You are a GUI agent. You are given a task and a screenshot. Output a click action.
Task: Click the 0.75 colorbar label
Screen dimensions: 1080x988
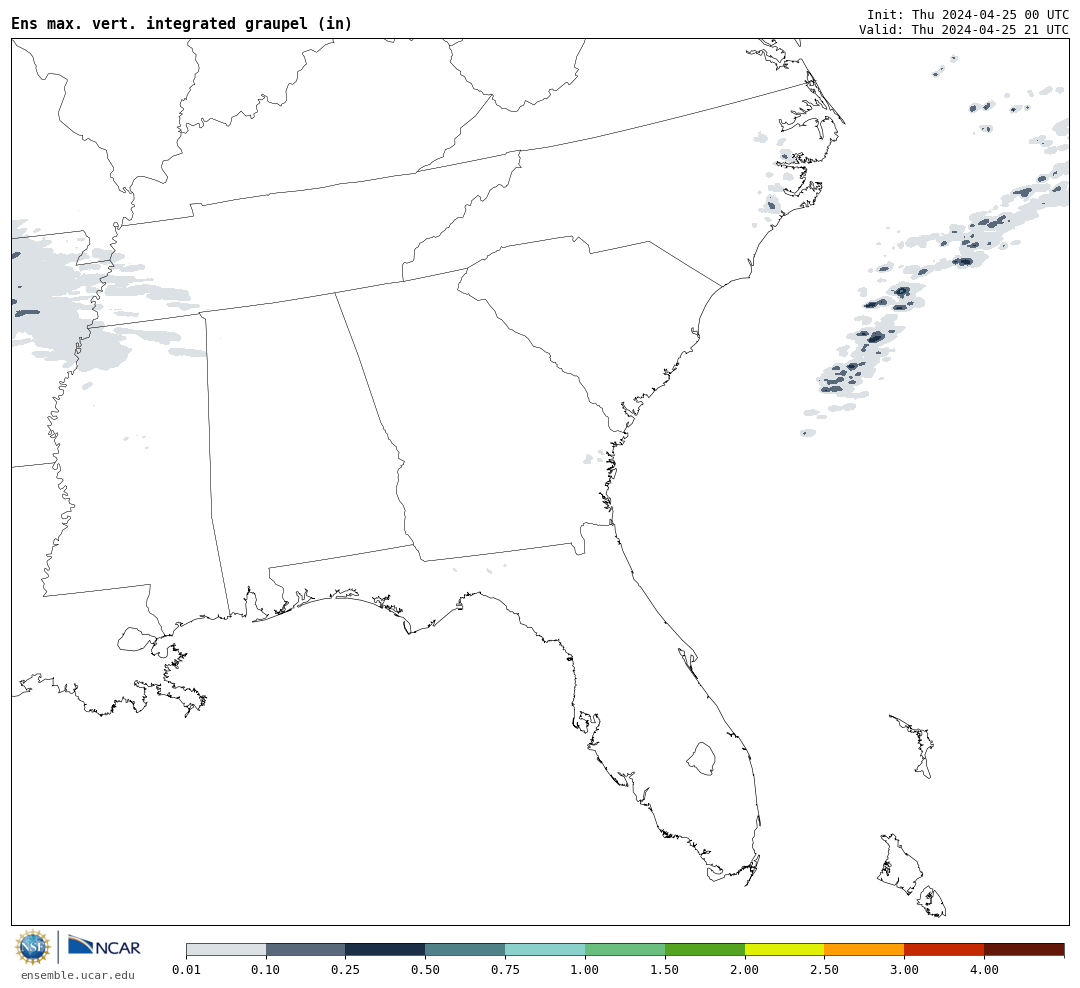point(506,969)
